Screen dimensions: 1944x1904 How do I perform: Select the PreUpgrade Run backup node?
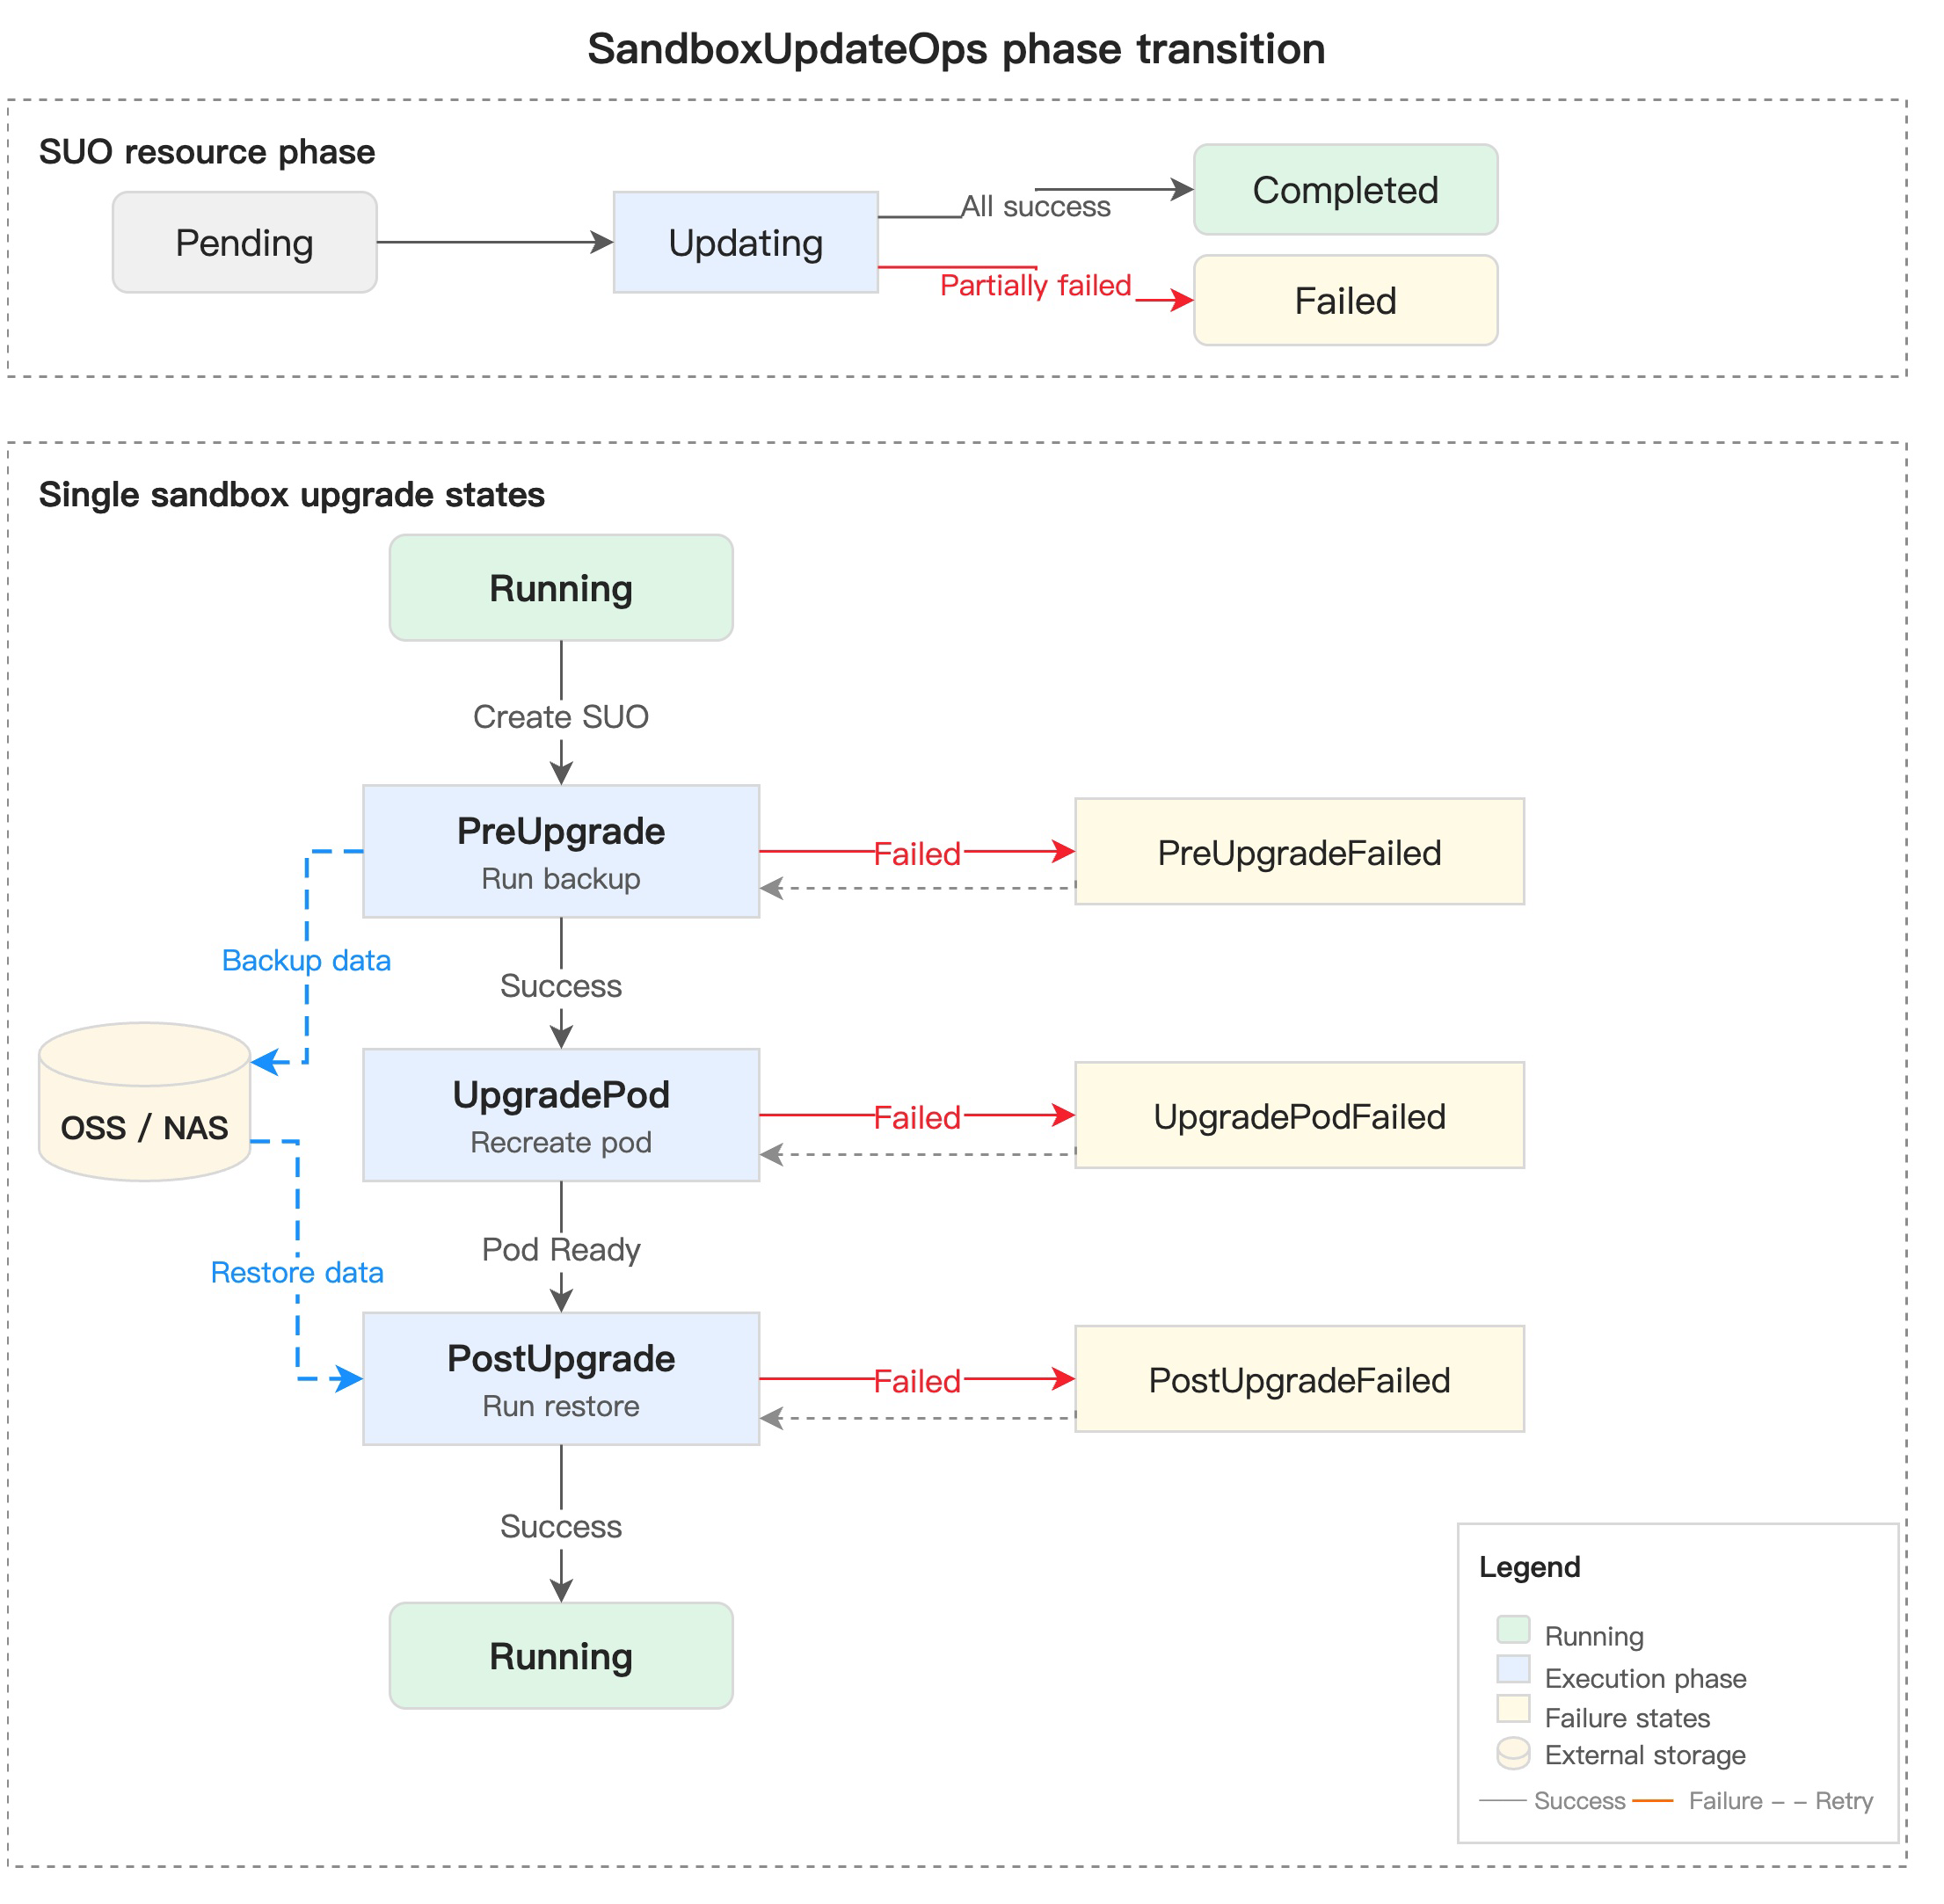click(561, 851)
